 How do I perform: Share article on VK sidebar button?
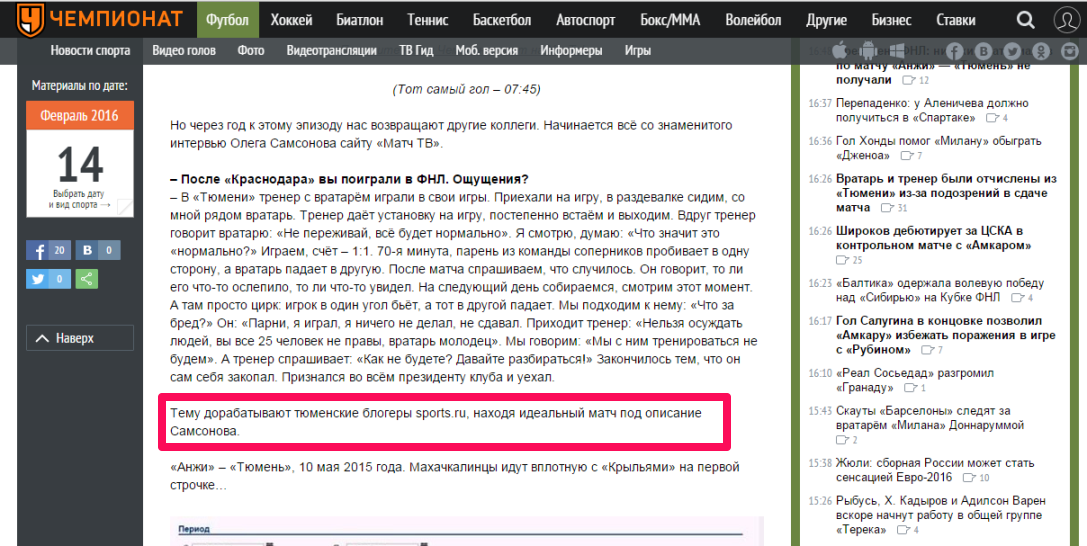tap(99, 250)
